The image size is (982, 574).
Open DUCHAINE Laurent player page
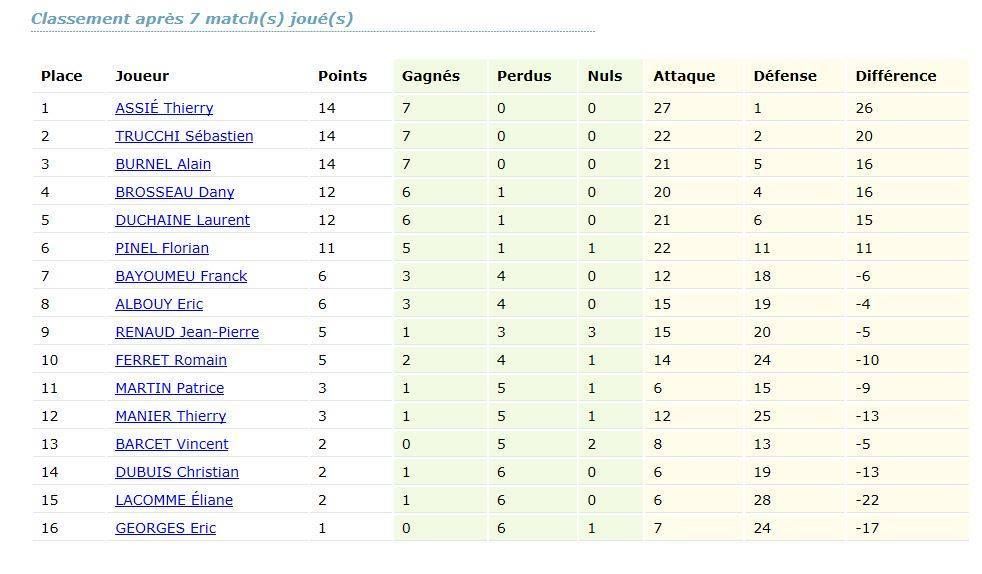tap(182, 220)
